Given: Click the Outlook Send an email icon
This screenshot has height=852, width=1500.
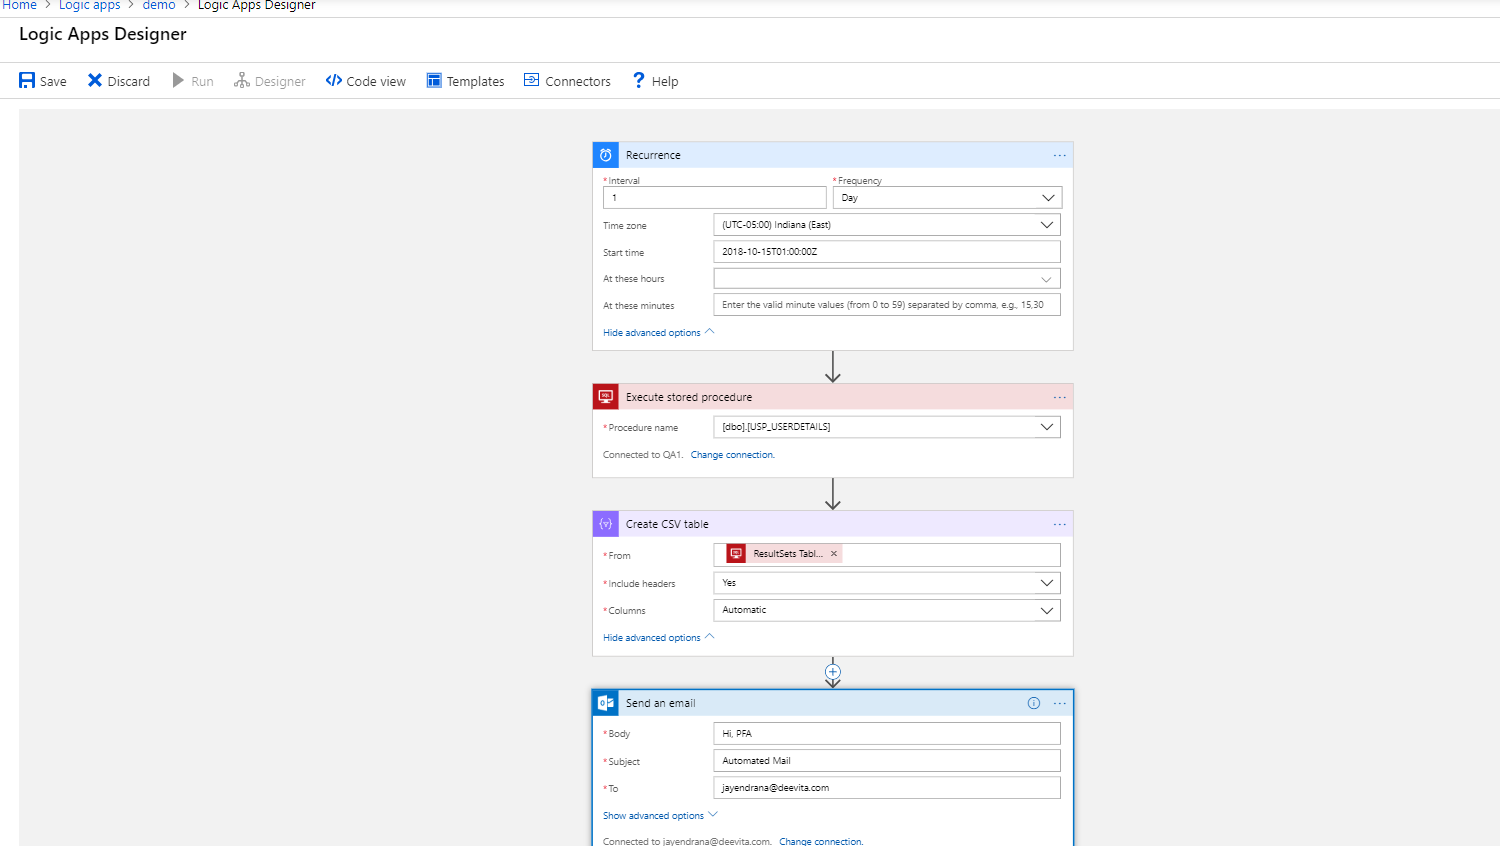Looking at the screenshot, I should [x=606, y=703].
